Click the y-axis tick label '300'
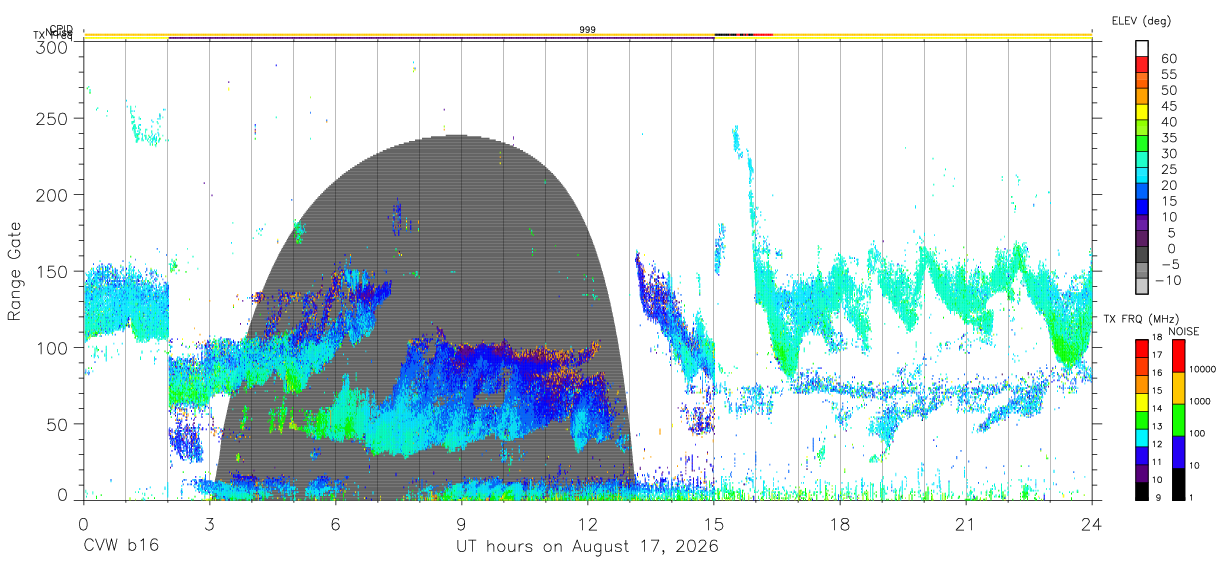Screen dimensions: 1228x567 click(x=49, y=47)
